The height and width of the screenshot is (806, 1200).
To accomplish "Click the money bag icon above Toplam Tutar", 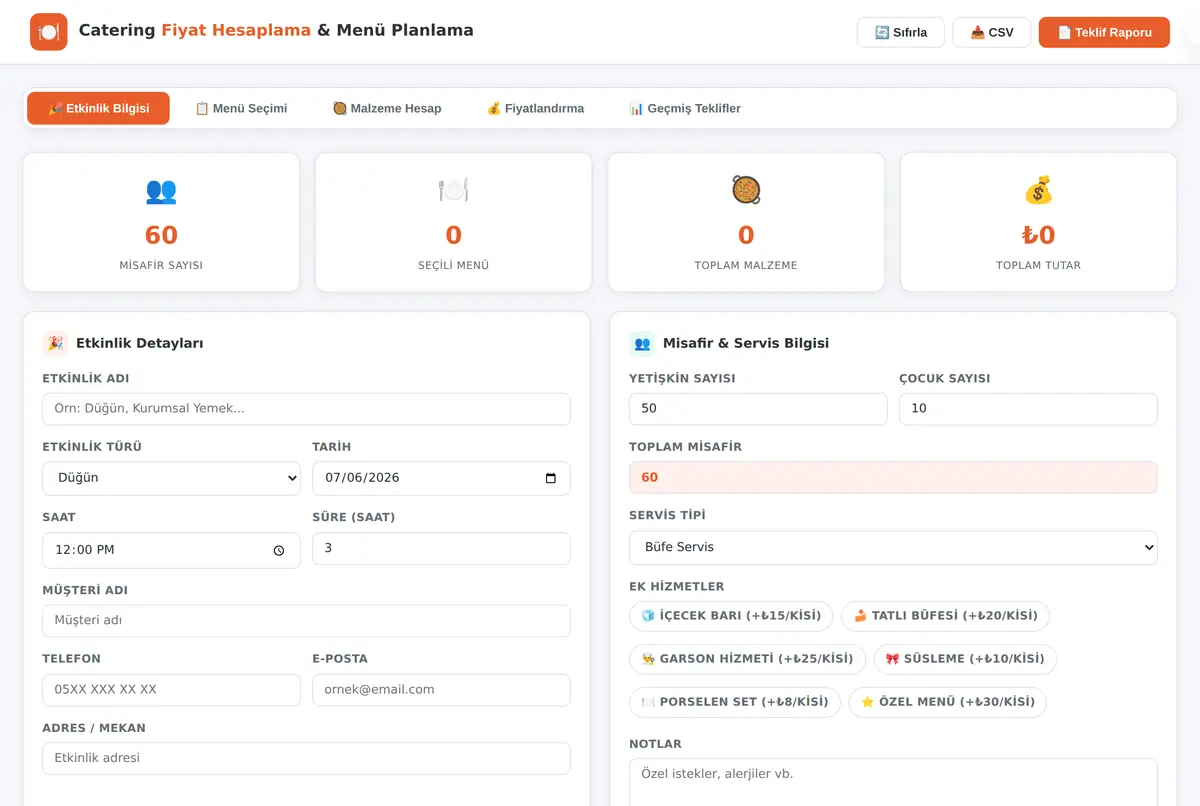I will 1038,190.
